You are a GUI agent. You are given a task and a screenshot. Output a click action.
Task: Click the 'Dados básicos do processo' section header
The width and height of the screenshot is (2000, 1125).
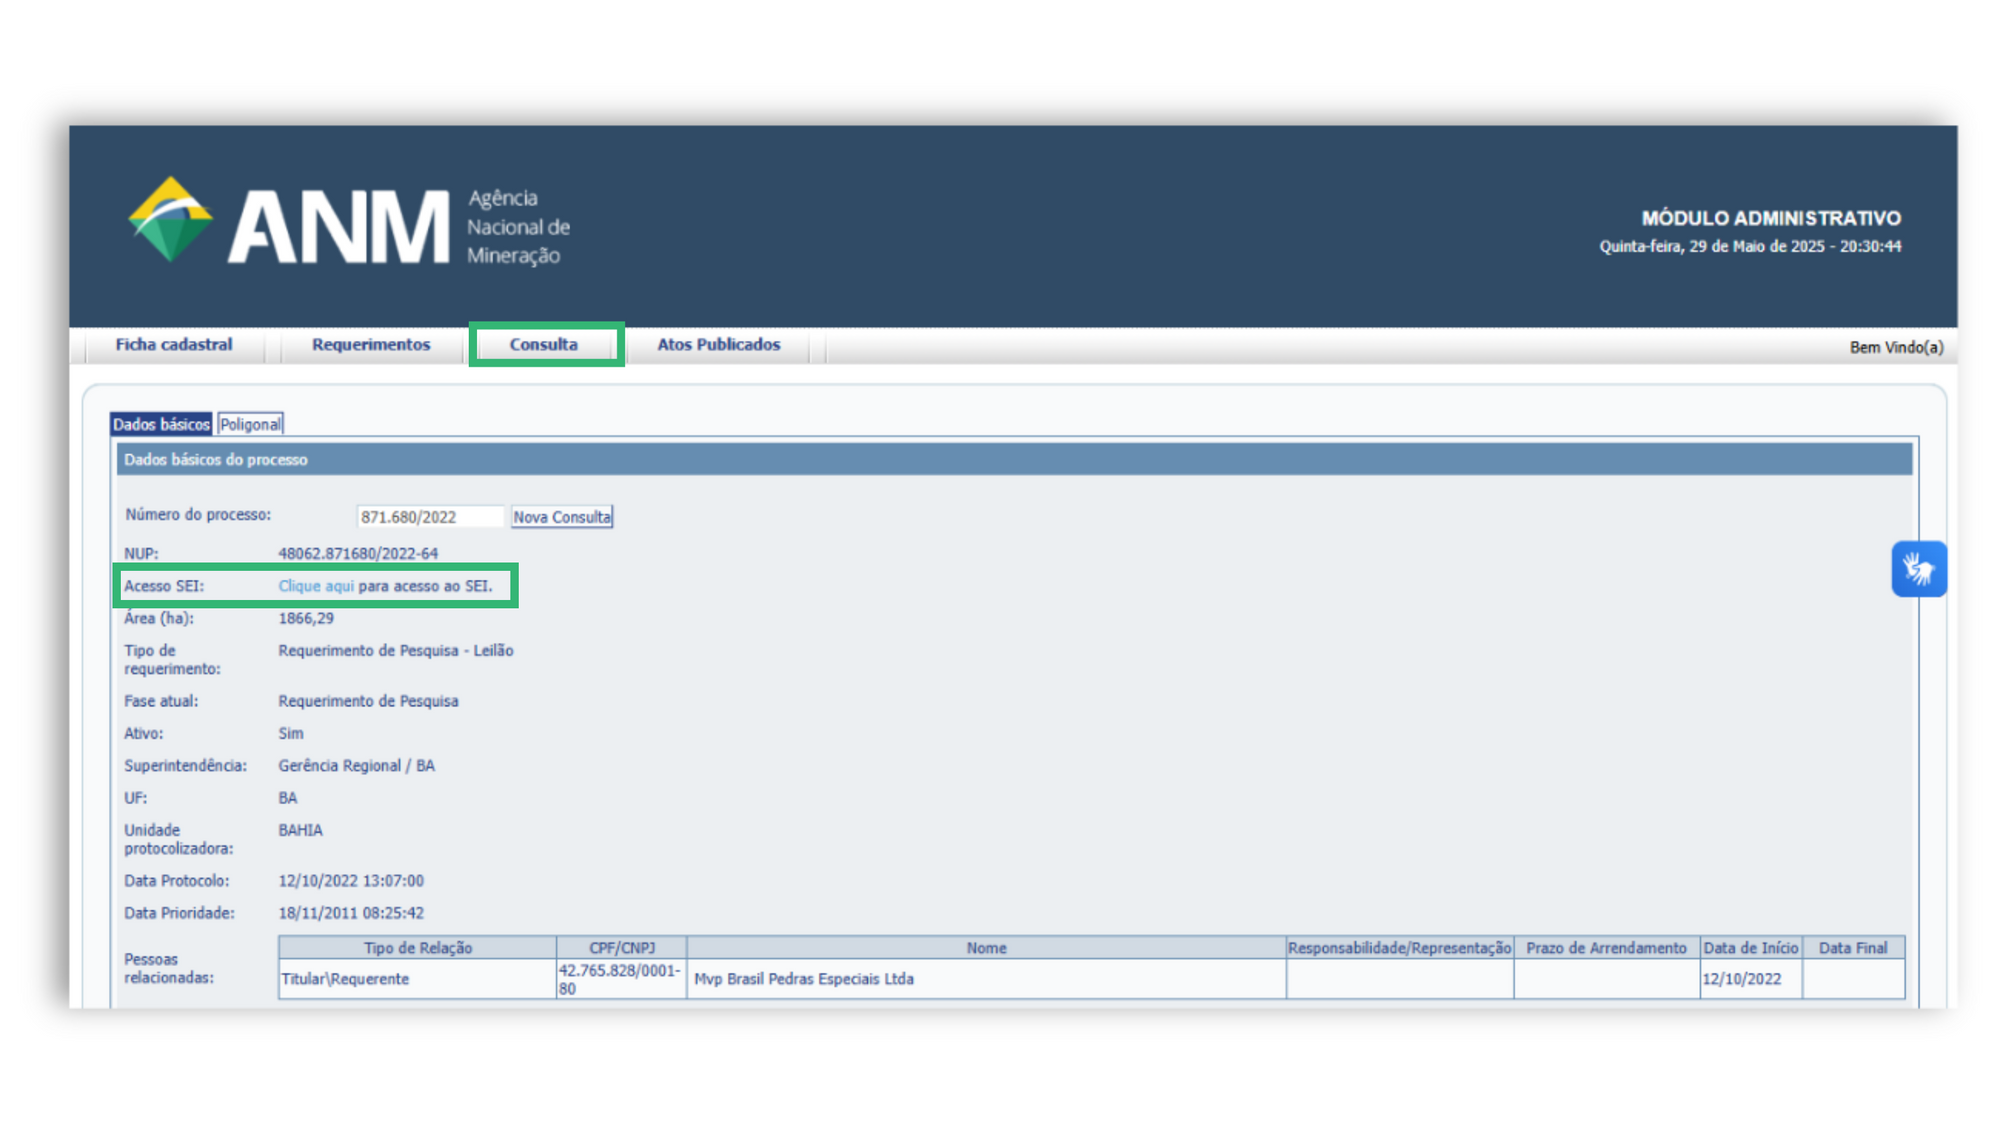(x=1014, y=460)
